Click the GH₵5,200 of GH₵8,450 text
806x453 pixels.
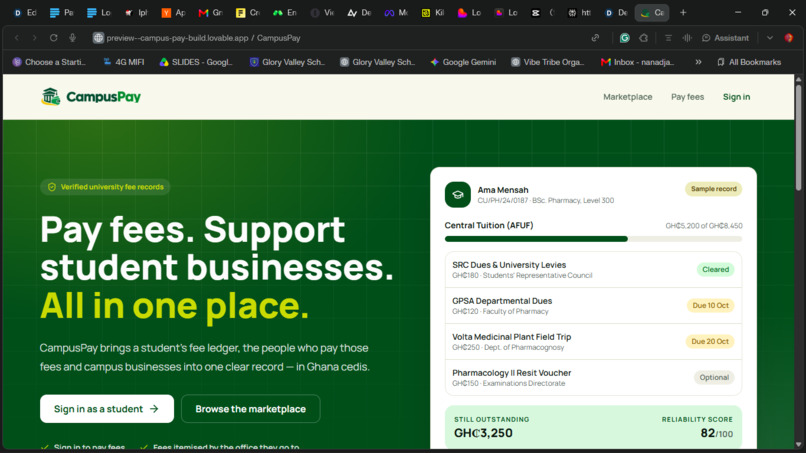coord(704,226)
